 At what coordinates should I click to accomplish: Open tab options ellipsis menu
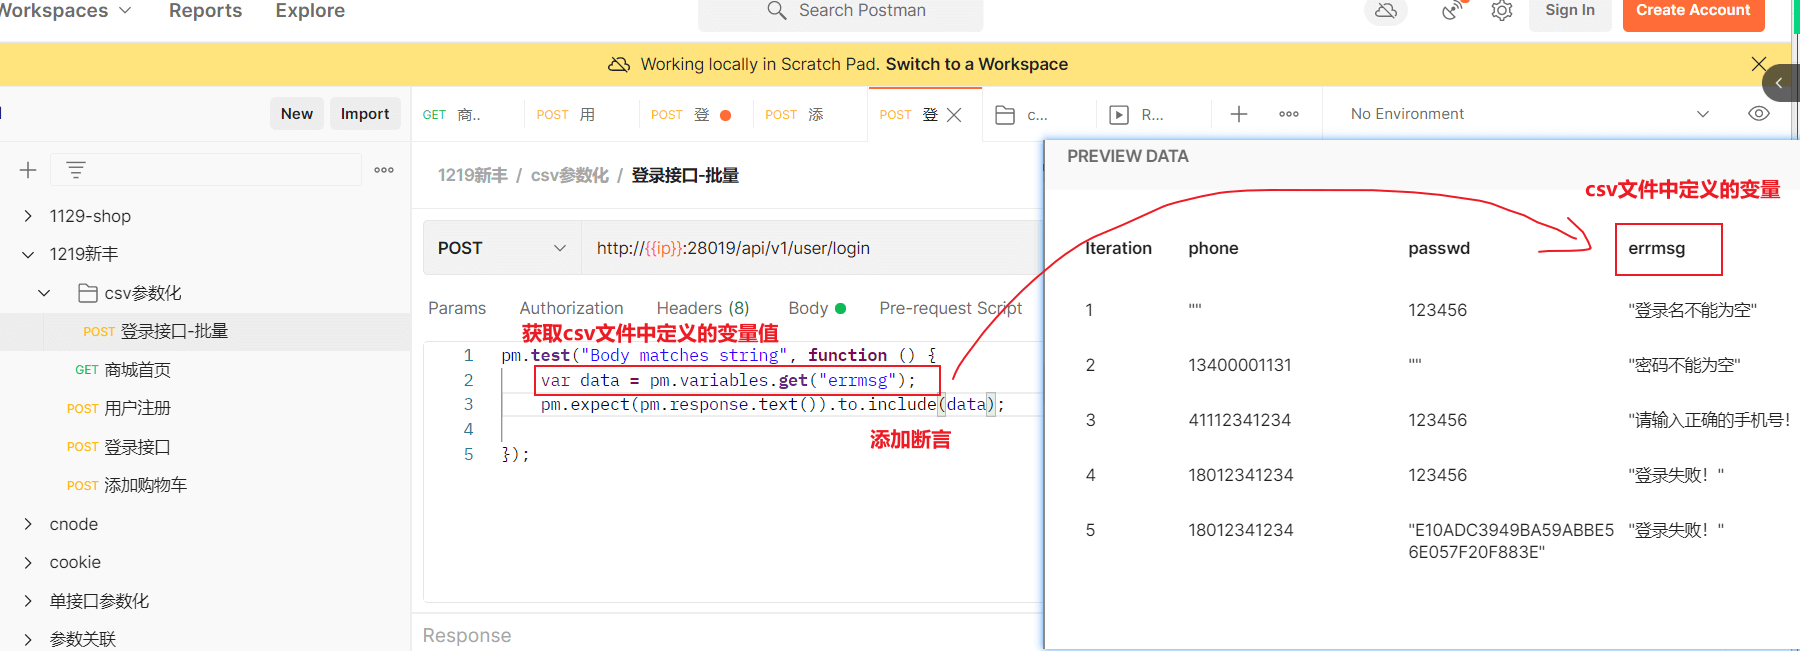[x=1289, y=114]
